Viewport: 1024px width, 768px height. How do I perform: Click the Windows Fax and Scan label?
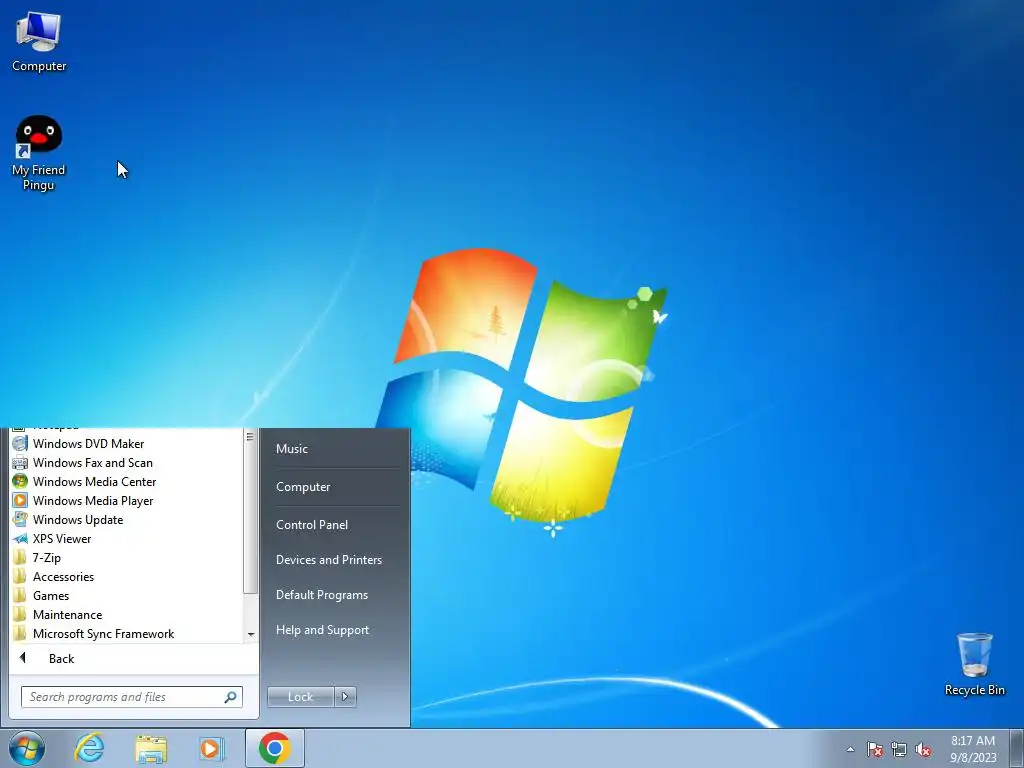pos(93,462)
